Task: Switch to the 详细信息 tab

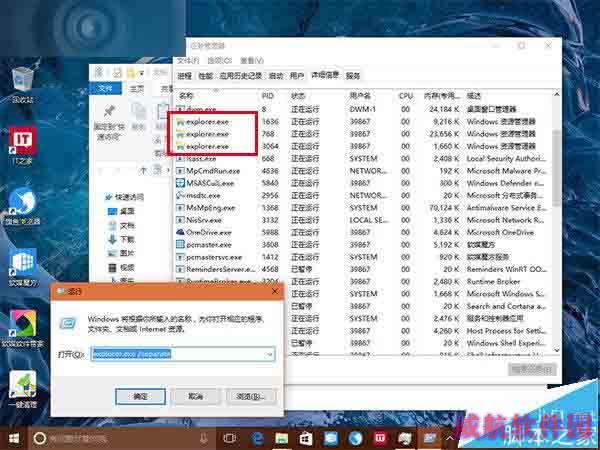Action: point(325,75)
